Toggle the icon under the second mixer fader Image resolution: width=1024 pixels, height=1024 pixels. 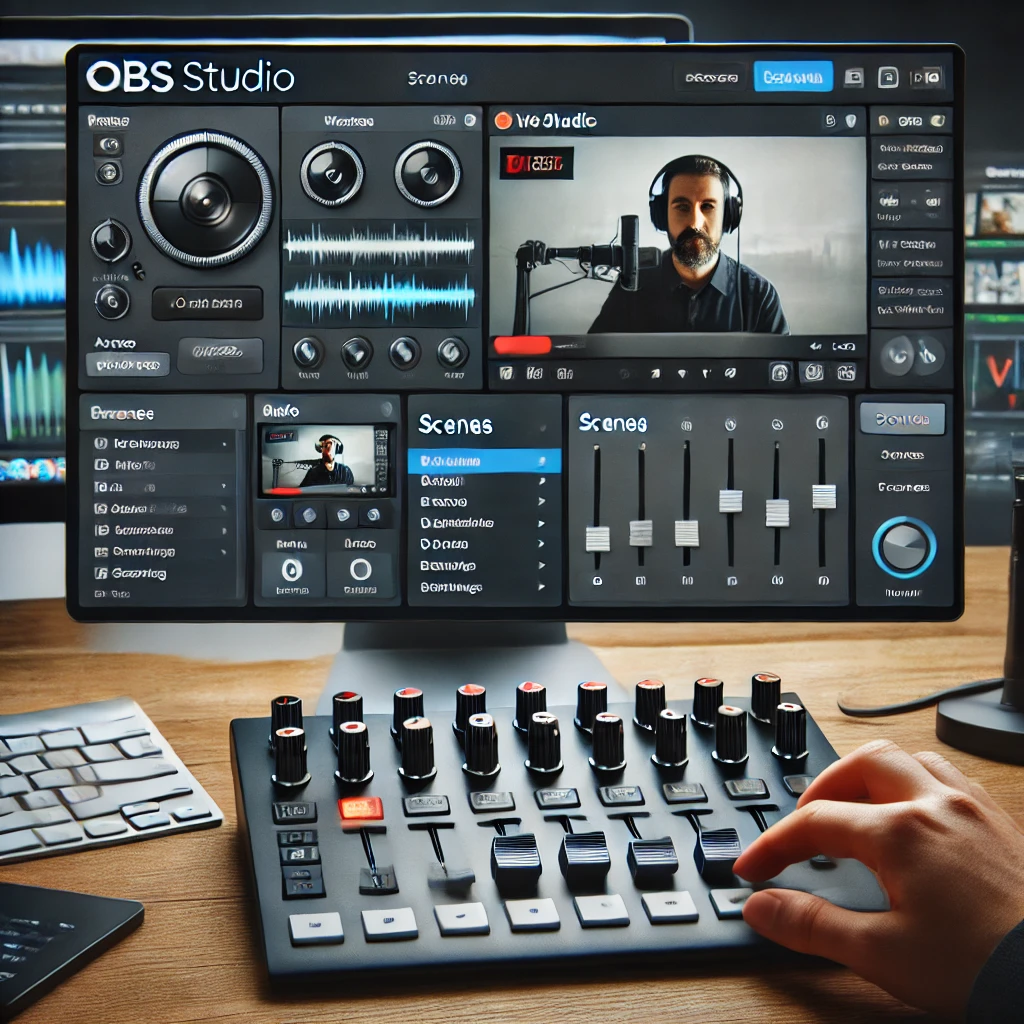pos(641,581)
